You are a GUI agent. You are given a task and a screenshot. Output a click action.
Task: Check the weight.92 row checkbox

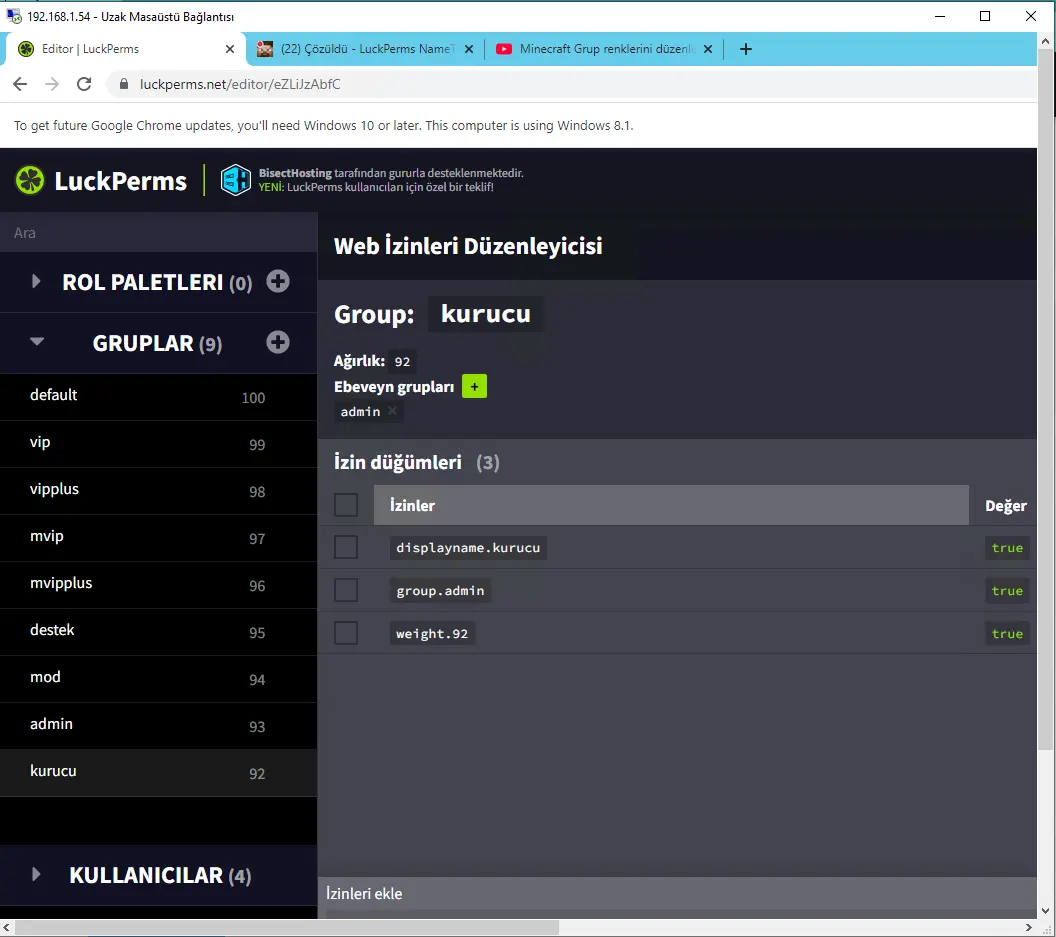click(x=346, y=633)
